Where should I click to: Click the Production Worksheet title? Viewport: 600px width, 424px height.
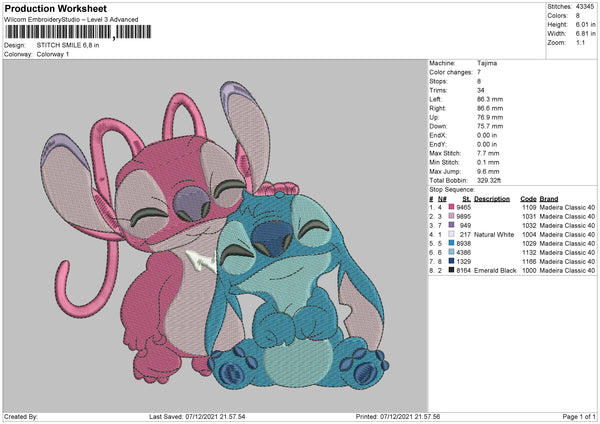(55, 8)
